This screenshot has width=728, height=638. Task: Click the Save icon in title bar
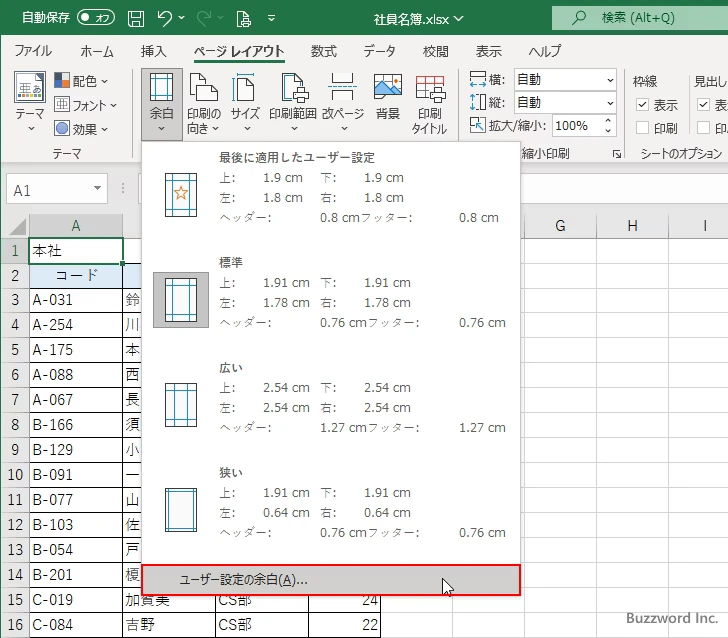(136, 19)
